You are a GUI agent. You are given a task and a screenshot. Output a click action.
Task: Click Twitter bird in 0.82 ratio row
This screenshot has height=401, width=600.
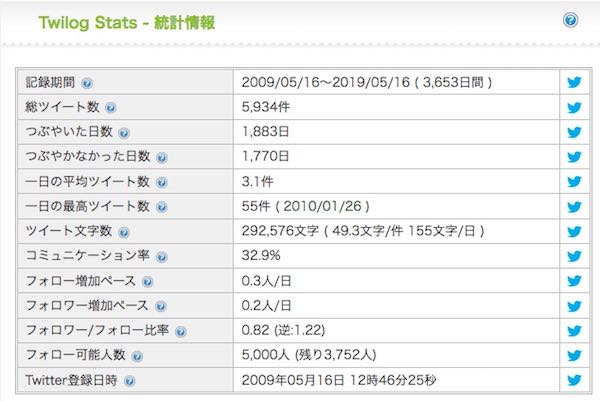click(574, 331)
